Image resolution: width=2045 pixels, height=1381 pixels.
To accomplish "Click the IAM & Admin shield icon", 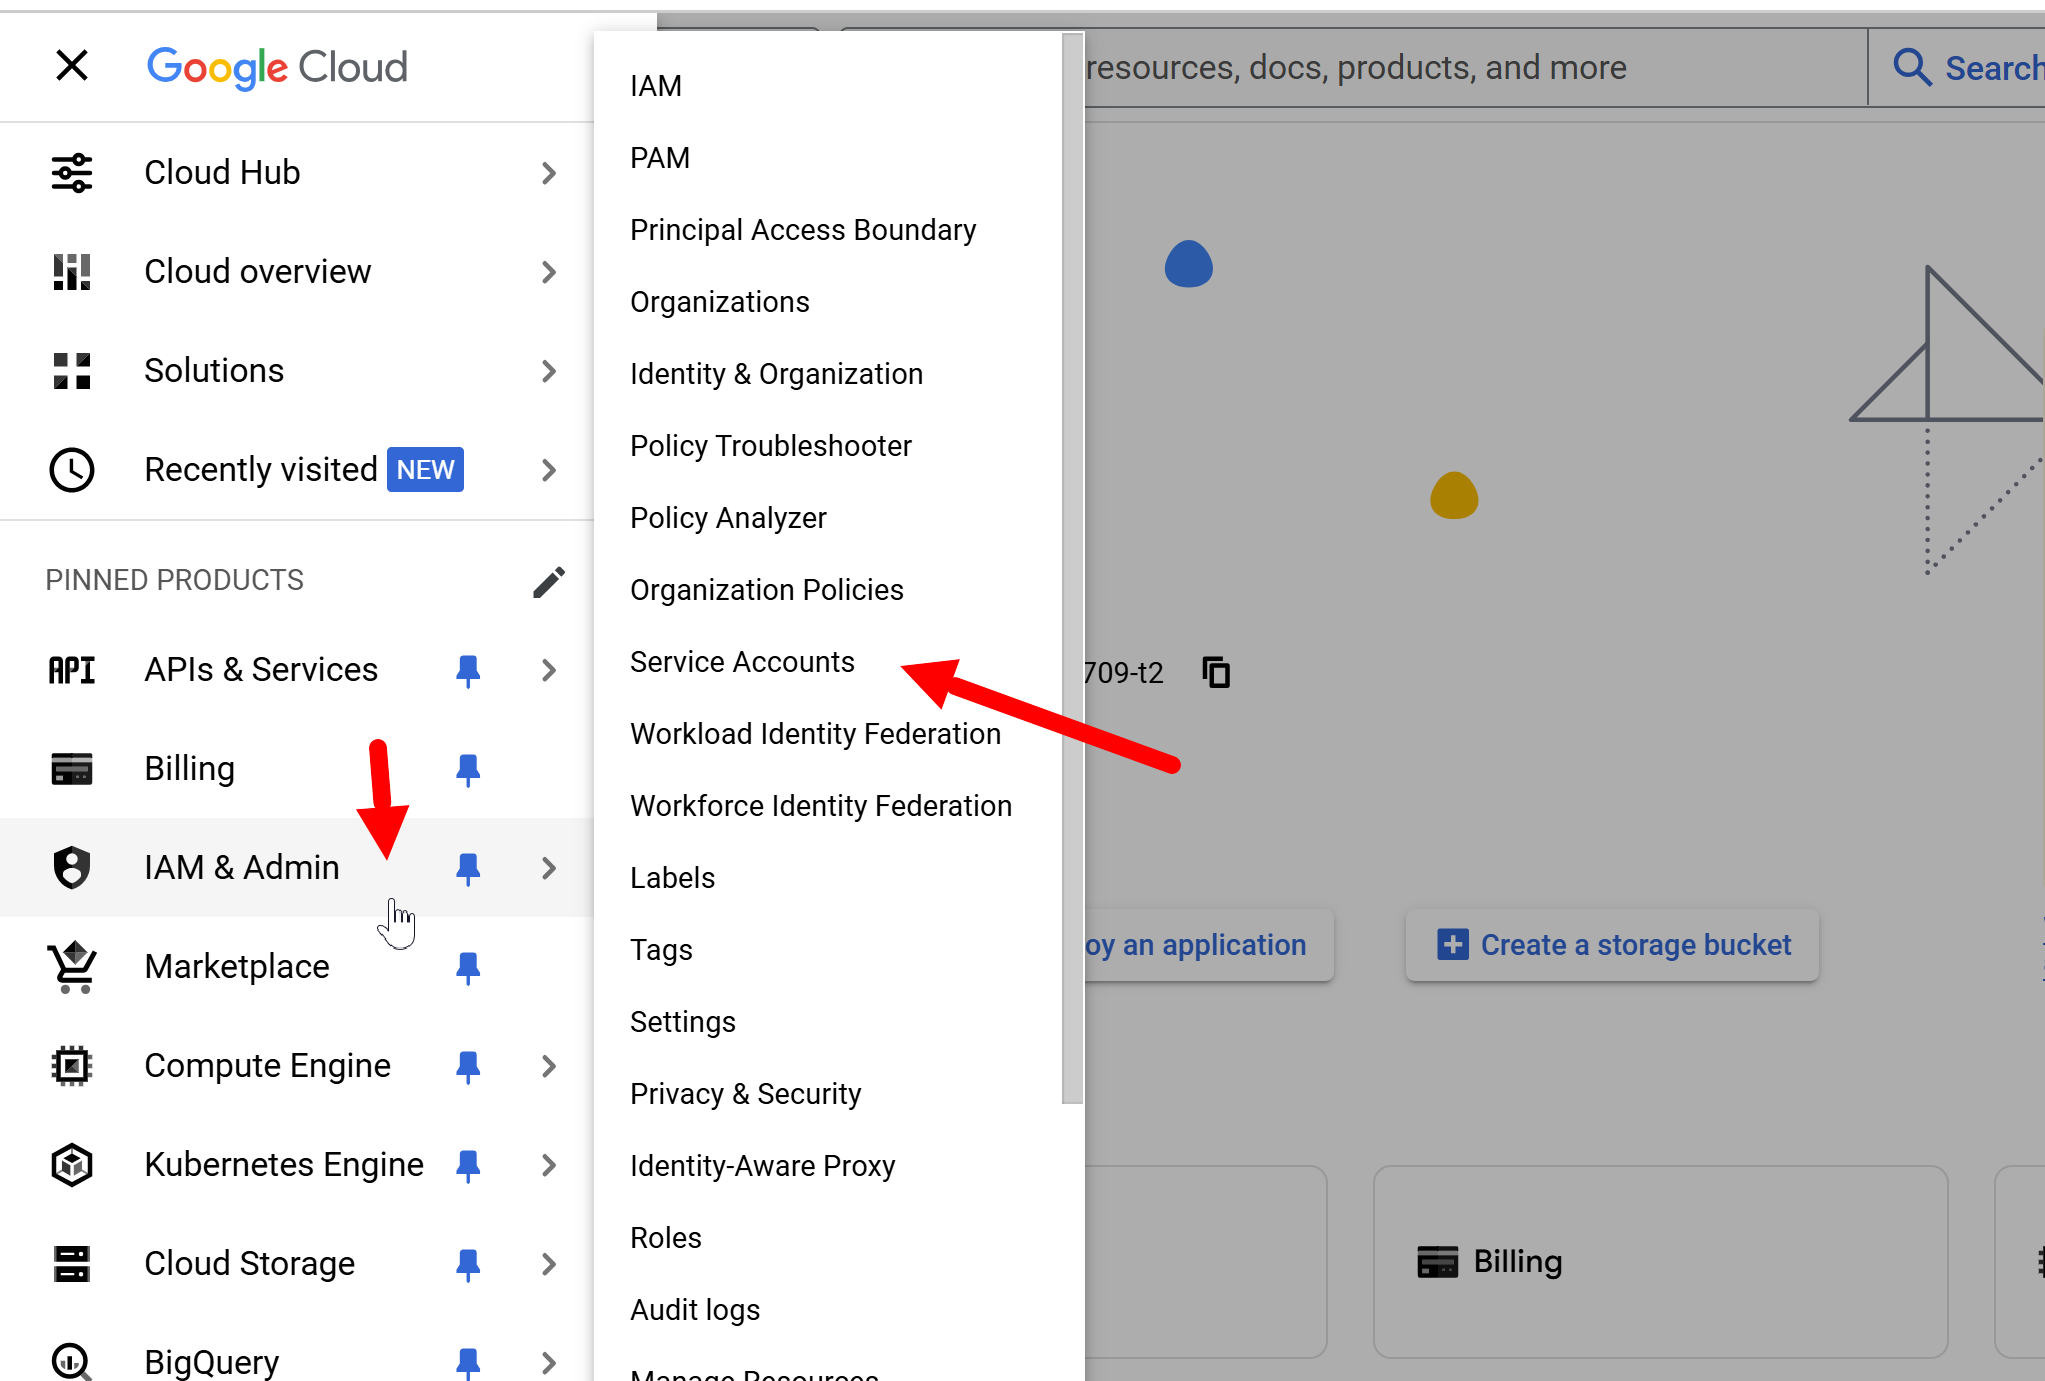I will (72, 868).
